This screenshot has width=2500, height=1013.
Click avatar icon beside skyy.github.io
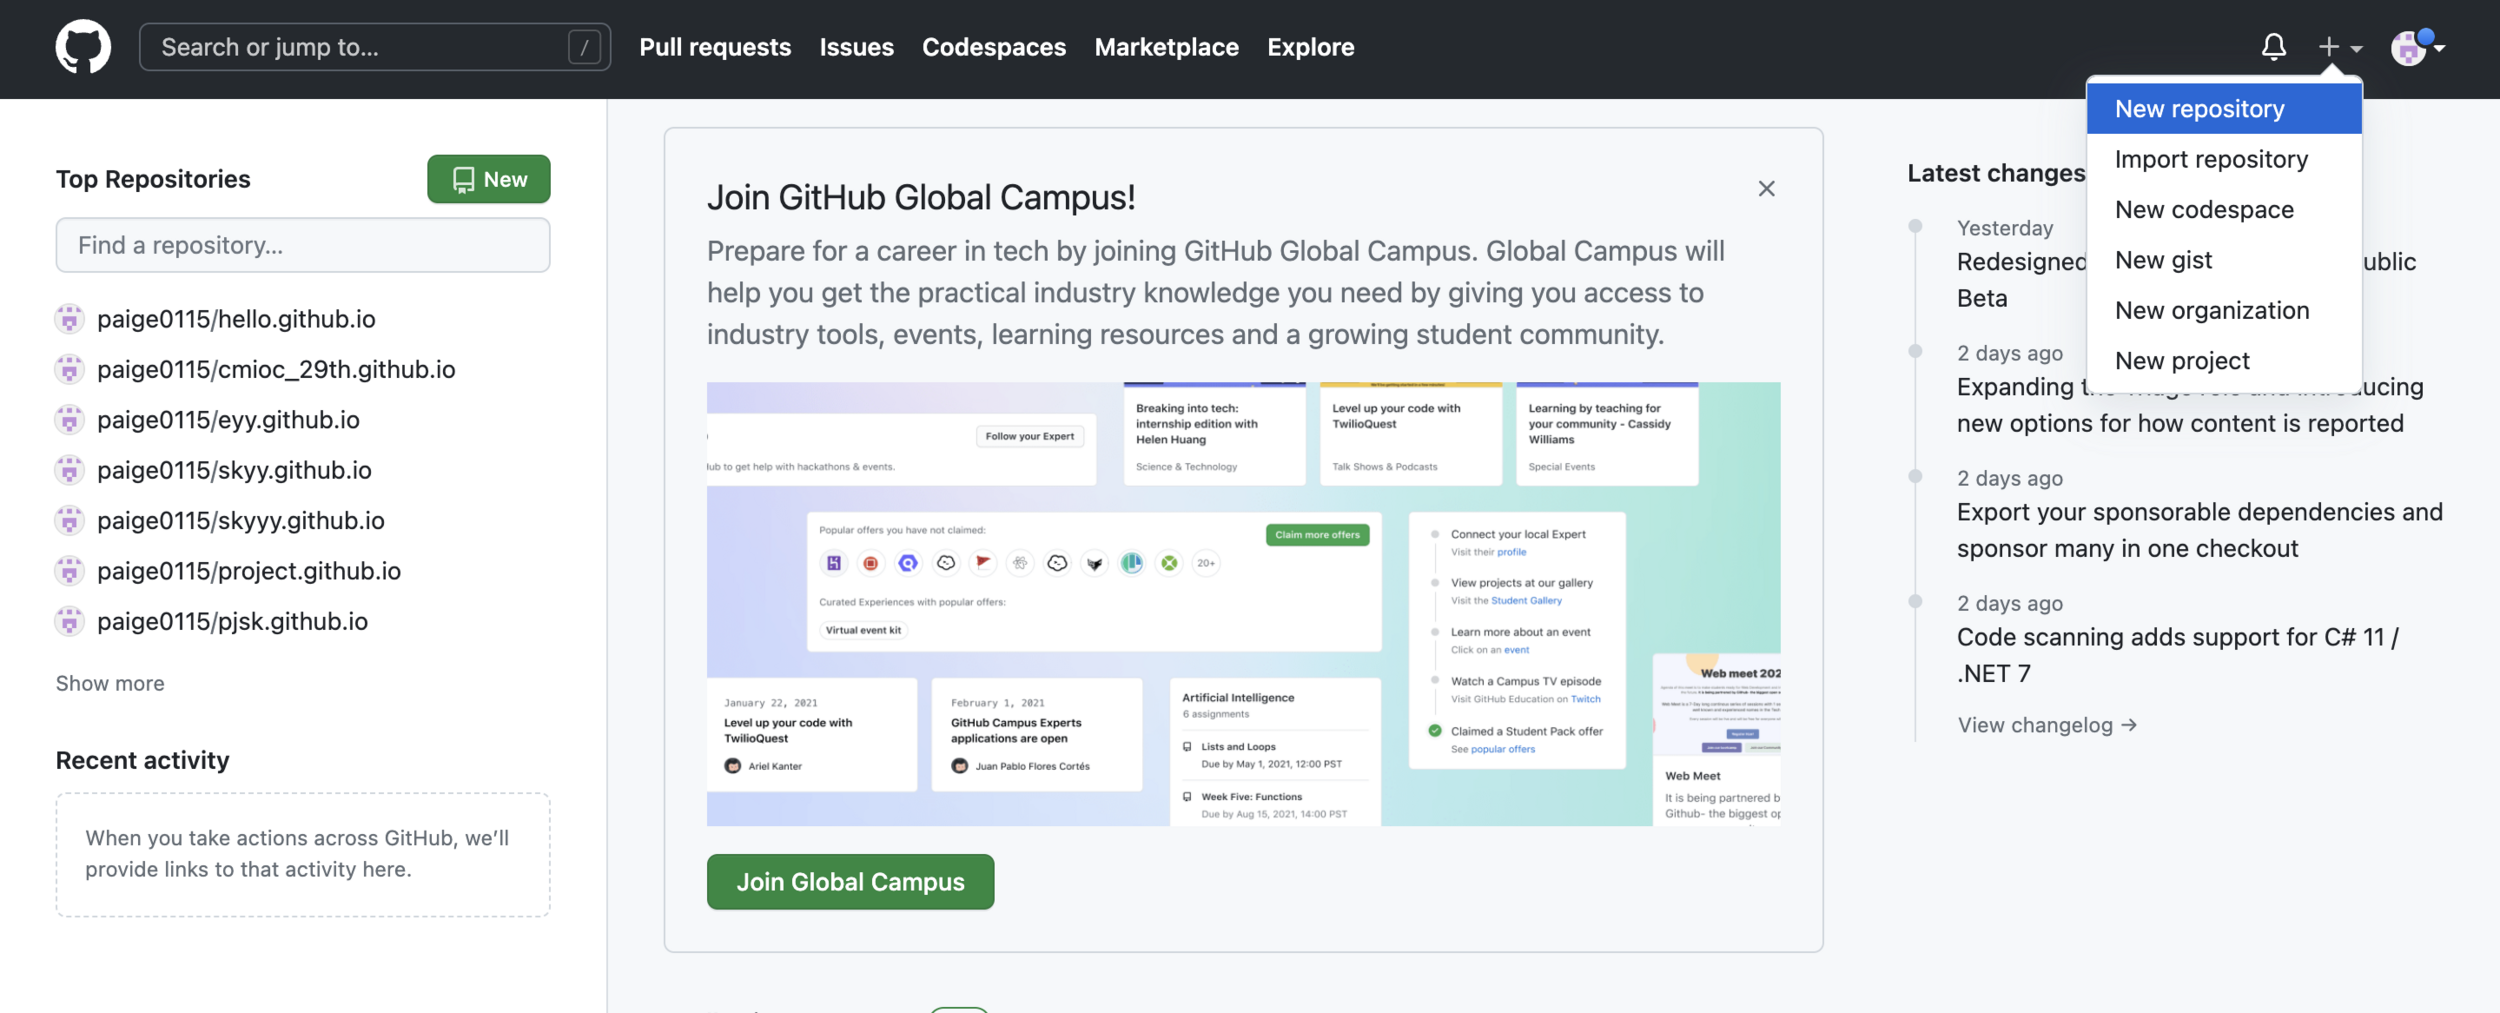69,470
